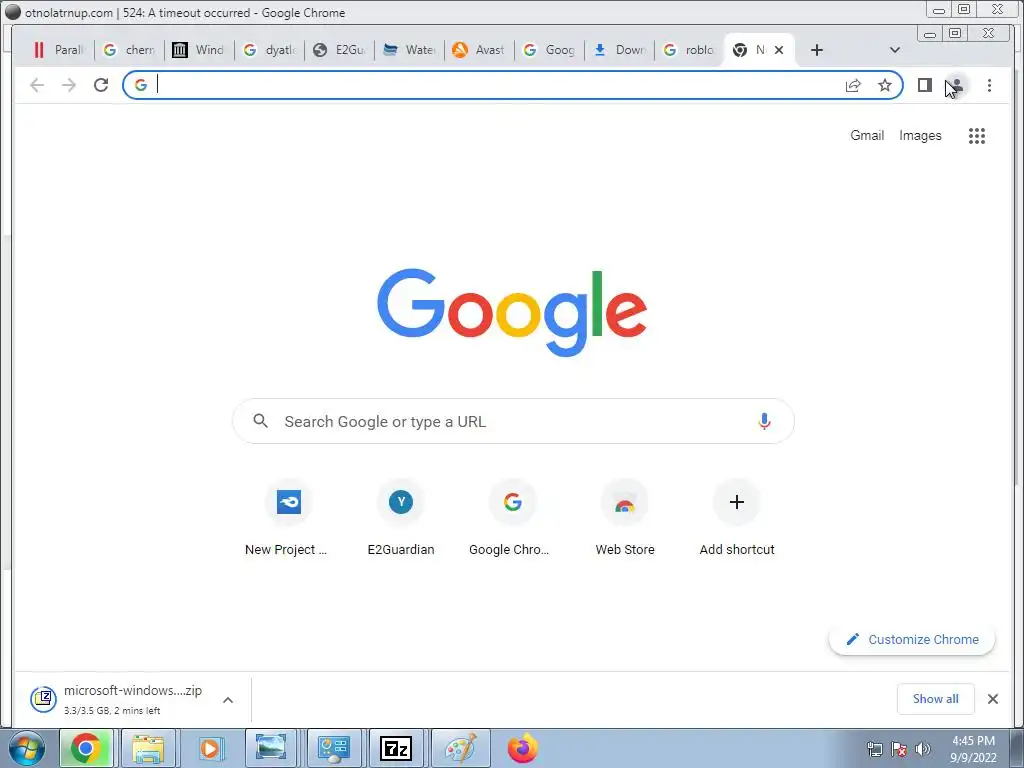The width and height of the screenshot is (1024, 768).
Task: Click the magnifier icon in the search box
Action: (261, 421)
